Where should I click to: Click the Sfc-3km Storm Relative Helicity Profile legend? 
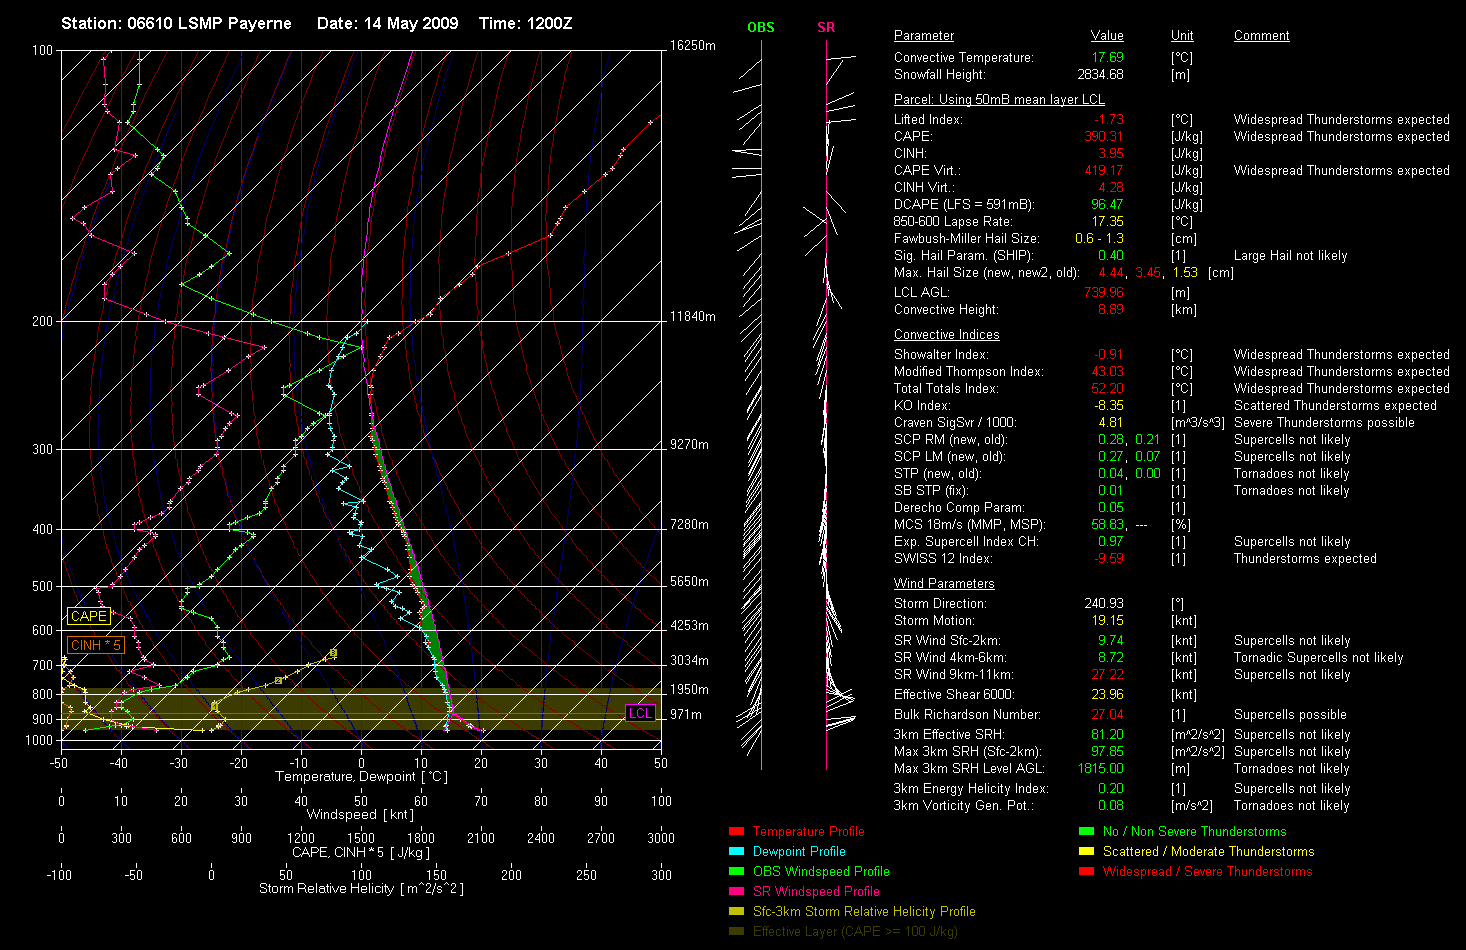863,912
